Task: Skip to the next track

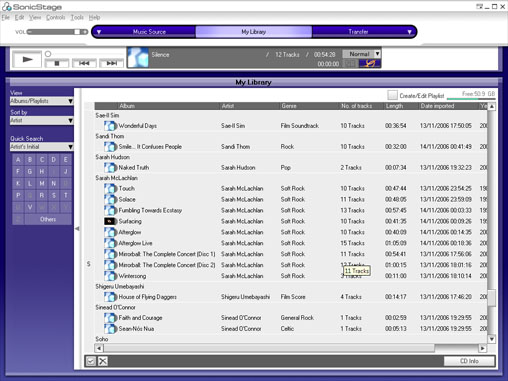Action: click(112, 63)
